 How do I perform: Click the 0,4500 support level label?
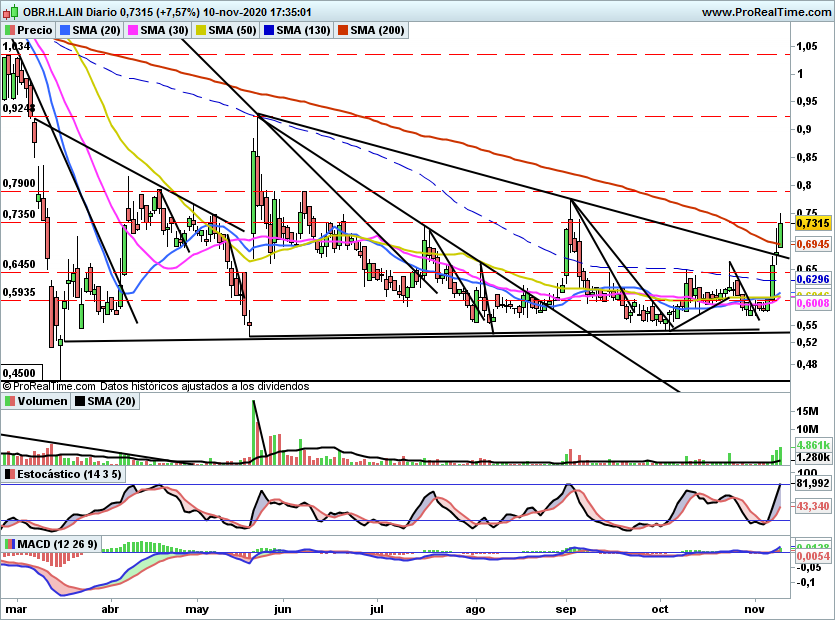pyautogui.click(x=19, y=373)
